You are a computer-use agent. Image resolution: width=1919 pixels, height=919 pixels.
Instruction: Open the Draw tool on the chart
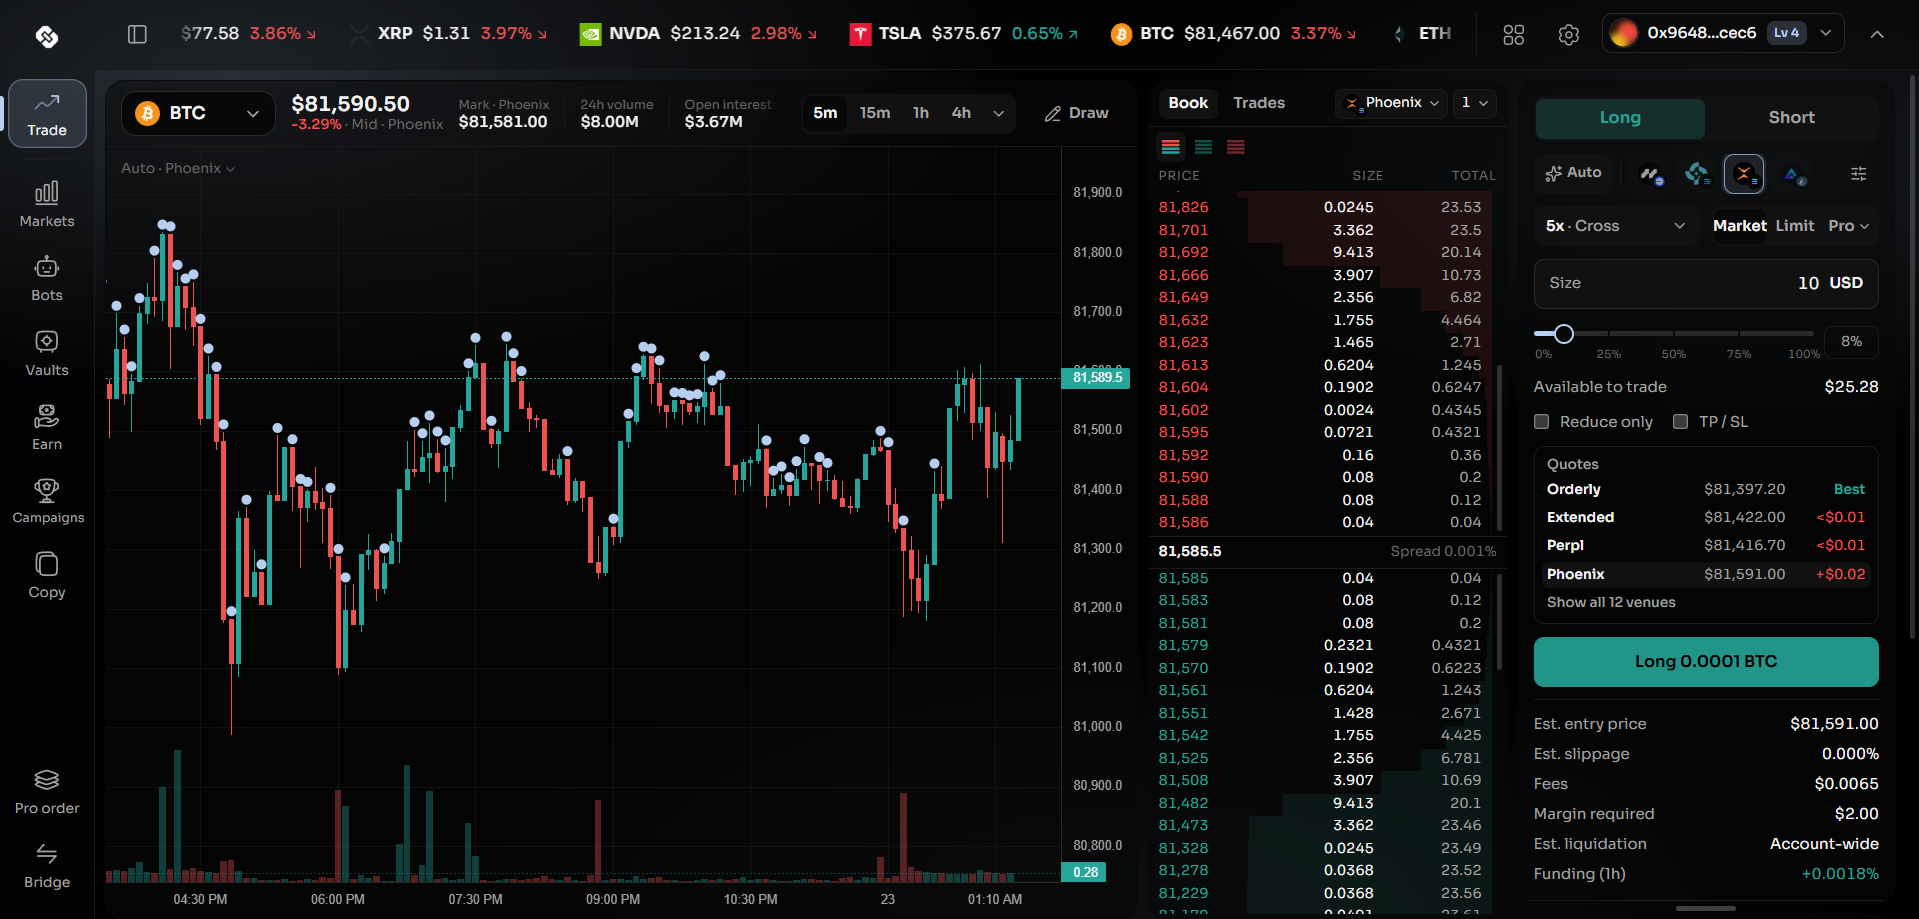tap(1077, 113)
